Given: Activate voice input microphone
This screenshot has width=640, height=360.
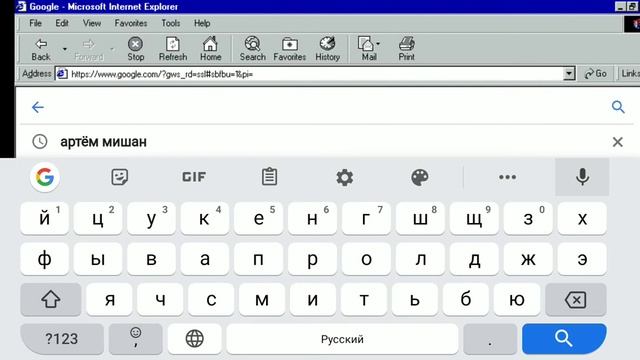Looking at the screenshot, I should click(582, 177).
